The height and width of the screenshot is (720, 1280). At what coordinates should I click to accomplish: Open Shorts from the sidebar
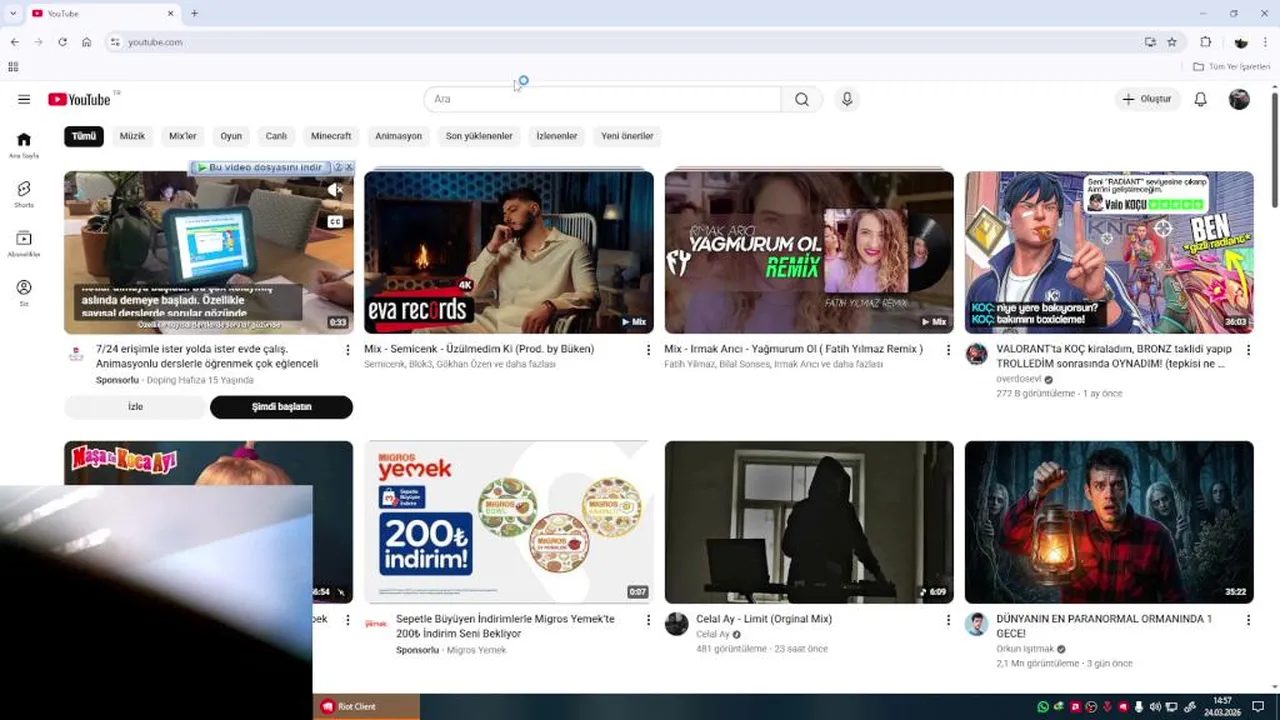(x=24, y=194)
